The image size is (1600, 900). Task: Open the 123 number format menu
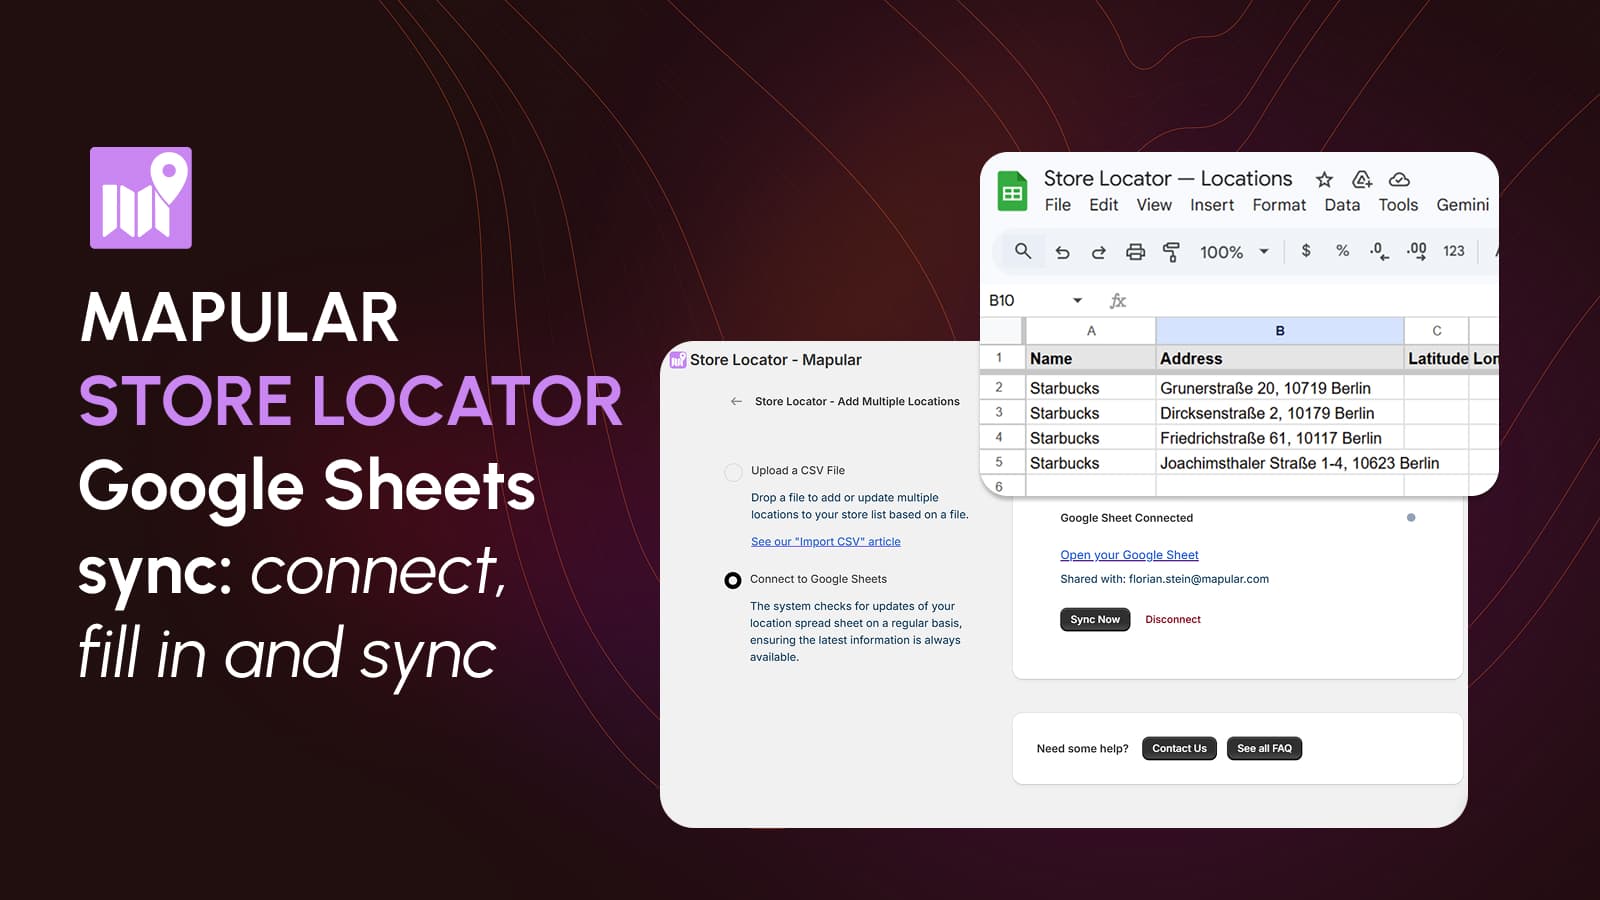(x=1454, y=251)
